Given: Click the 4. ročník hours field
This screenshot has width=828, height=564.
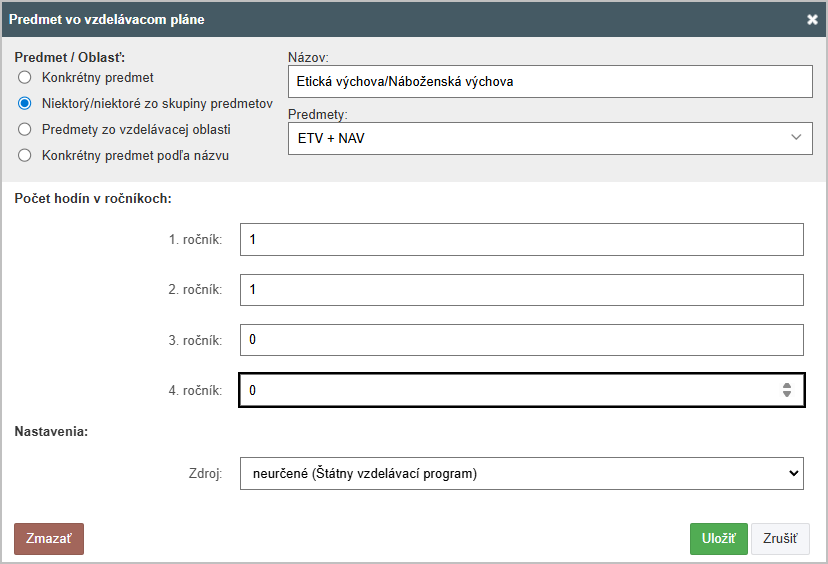Looking at the screenshot, I should [522, 390].
